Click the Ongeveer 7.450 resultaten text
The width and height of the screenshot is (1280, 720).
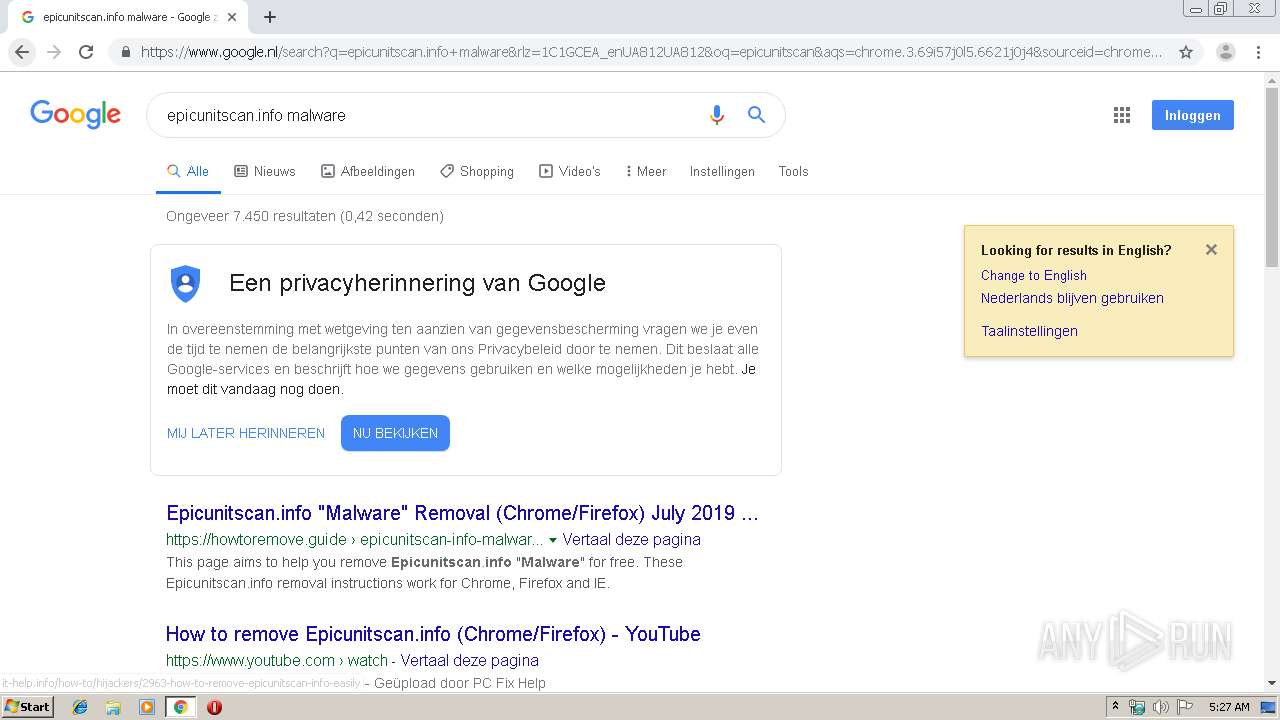(305, 216)
